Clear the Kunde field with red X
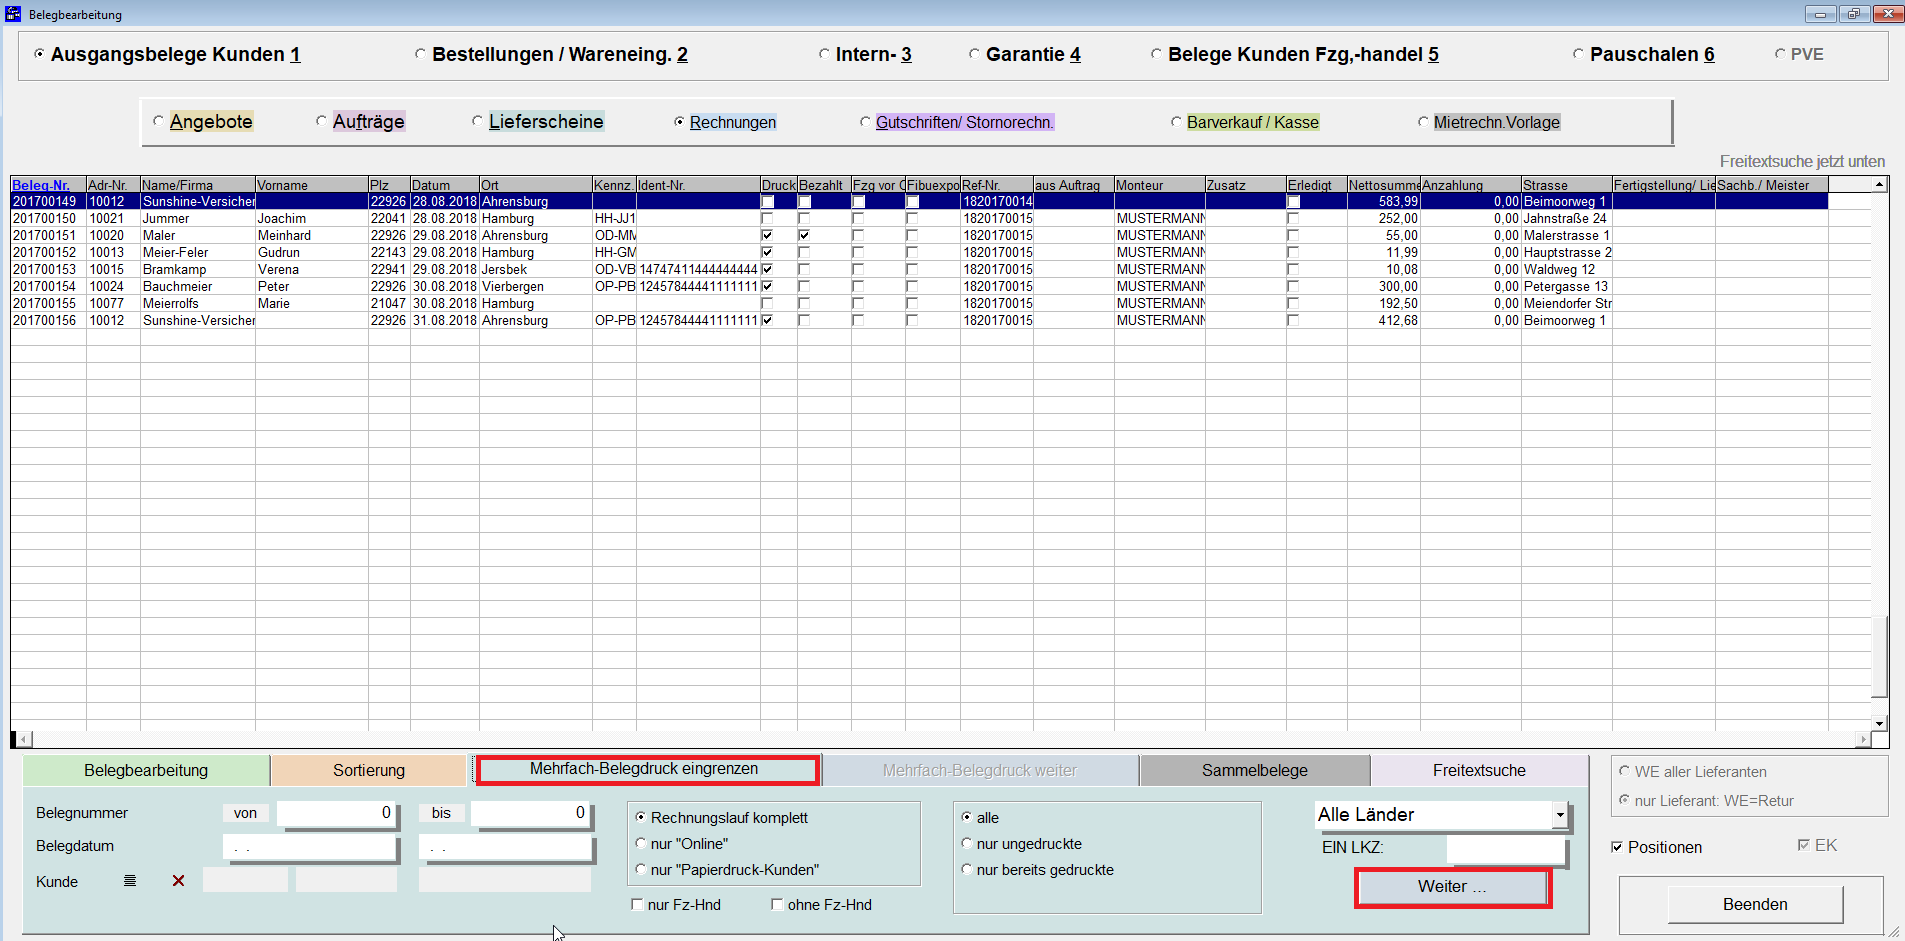The width and height of the screenshot is (1905, 941). 178,881
